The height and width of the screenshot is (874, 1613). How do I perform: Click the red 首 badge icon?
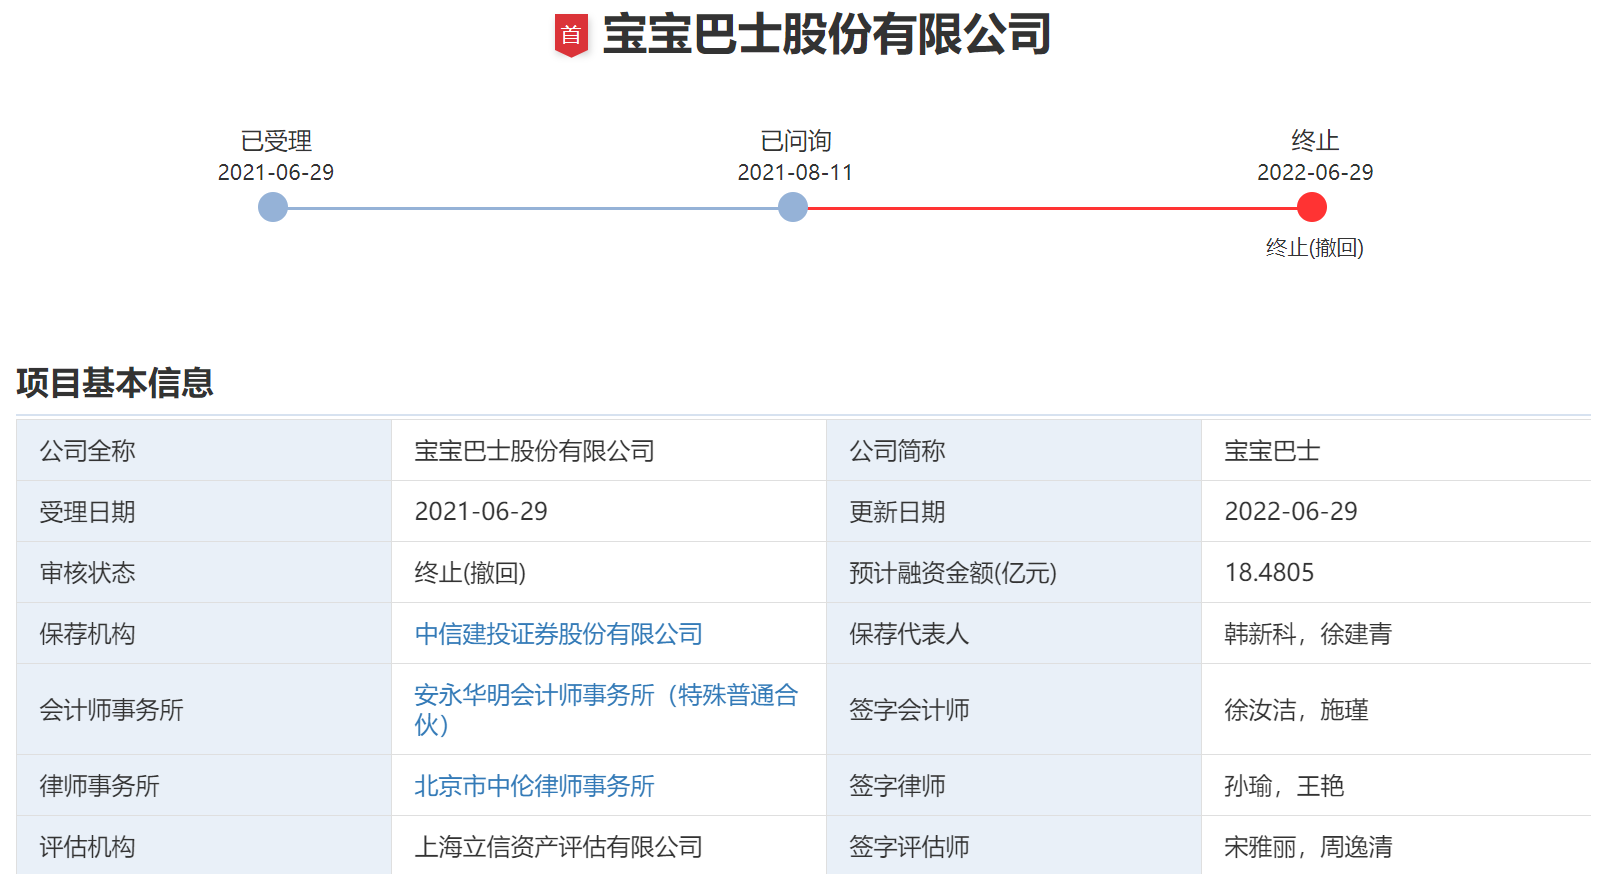[571, 35]
